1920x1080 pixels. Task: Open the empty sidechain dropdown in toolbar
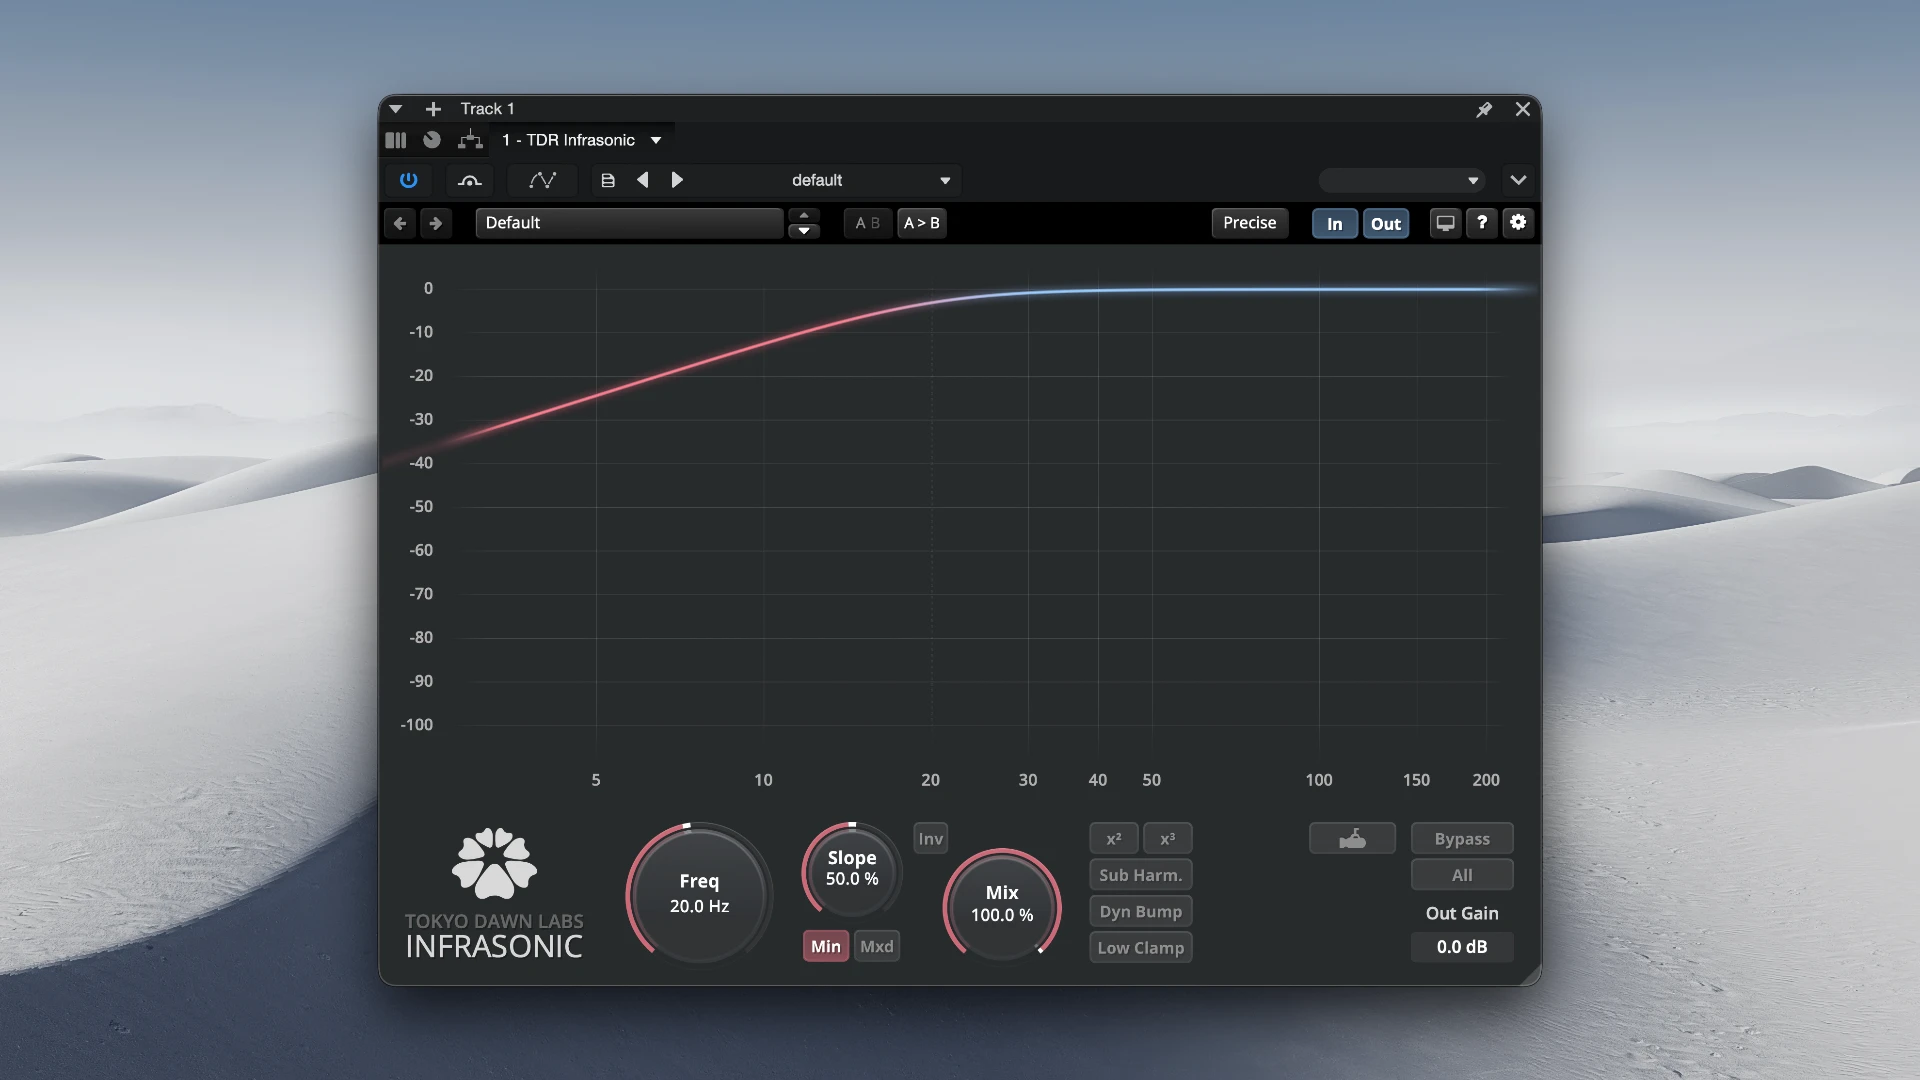coord(1402,181)
